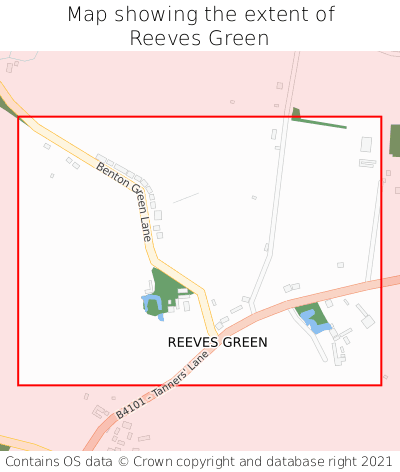This screenshot has height=472, width=400.
Task: Click the building at the far right of the map south of Tanners' Lane
Action: click(368, 322)
